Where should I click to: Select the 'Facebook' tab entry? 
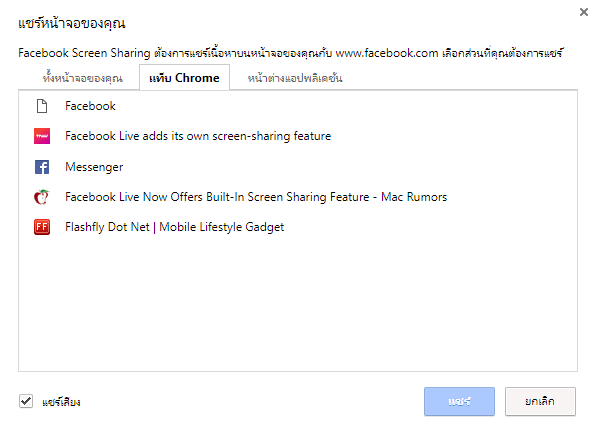pos(298,106)
